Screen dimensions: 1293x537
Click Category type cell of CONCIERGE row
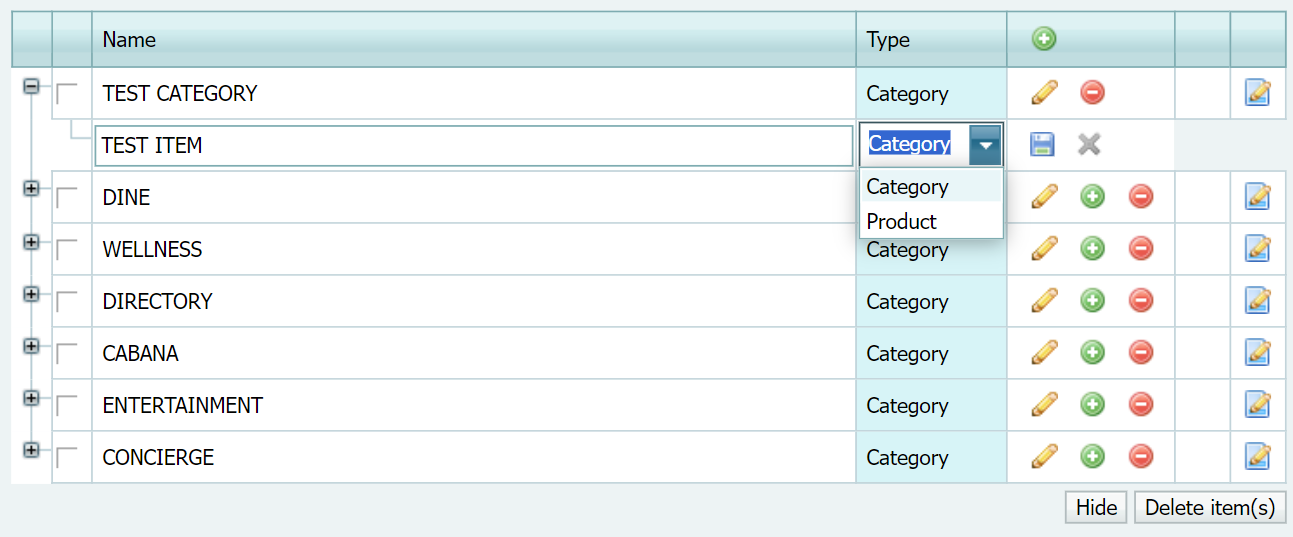coord(931,457)
